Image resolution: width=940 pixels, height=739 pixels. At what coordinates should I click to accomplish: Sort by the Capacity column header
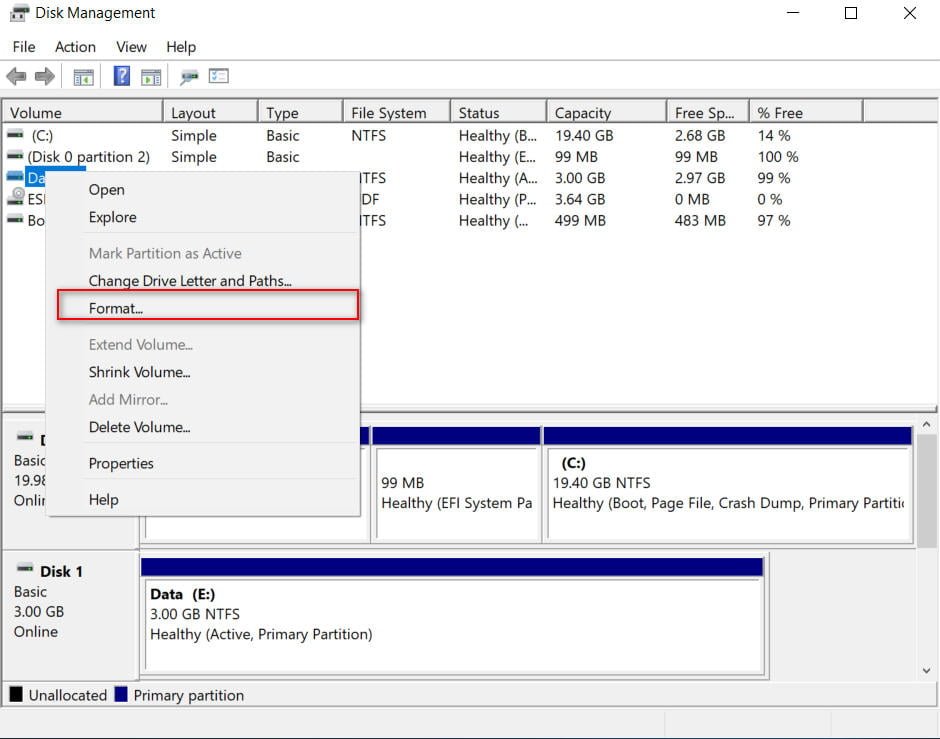coord(582,113)
